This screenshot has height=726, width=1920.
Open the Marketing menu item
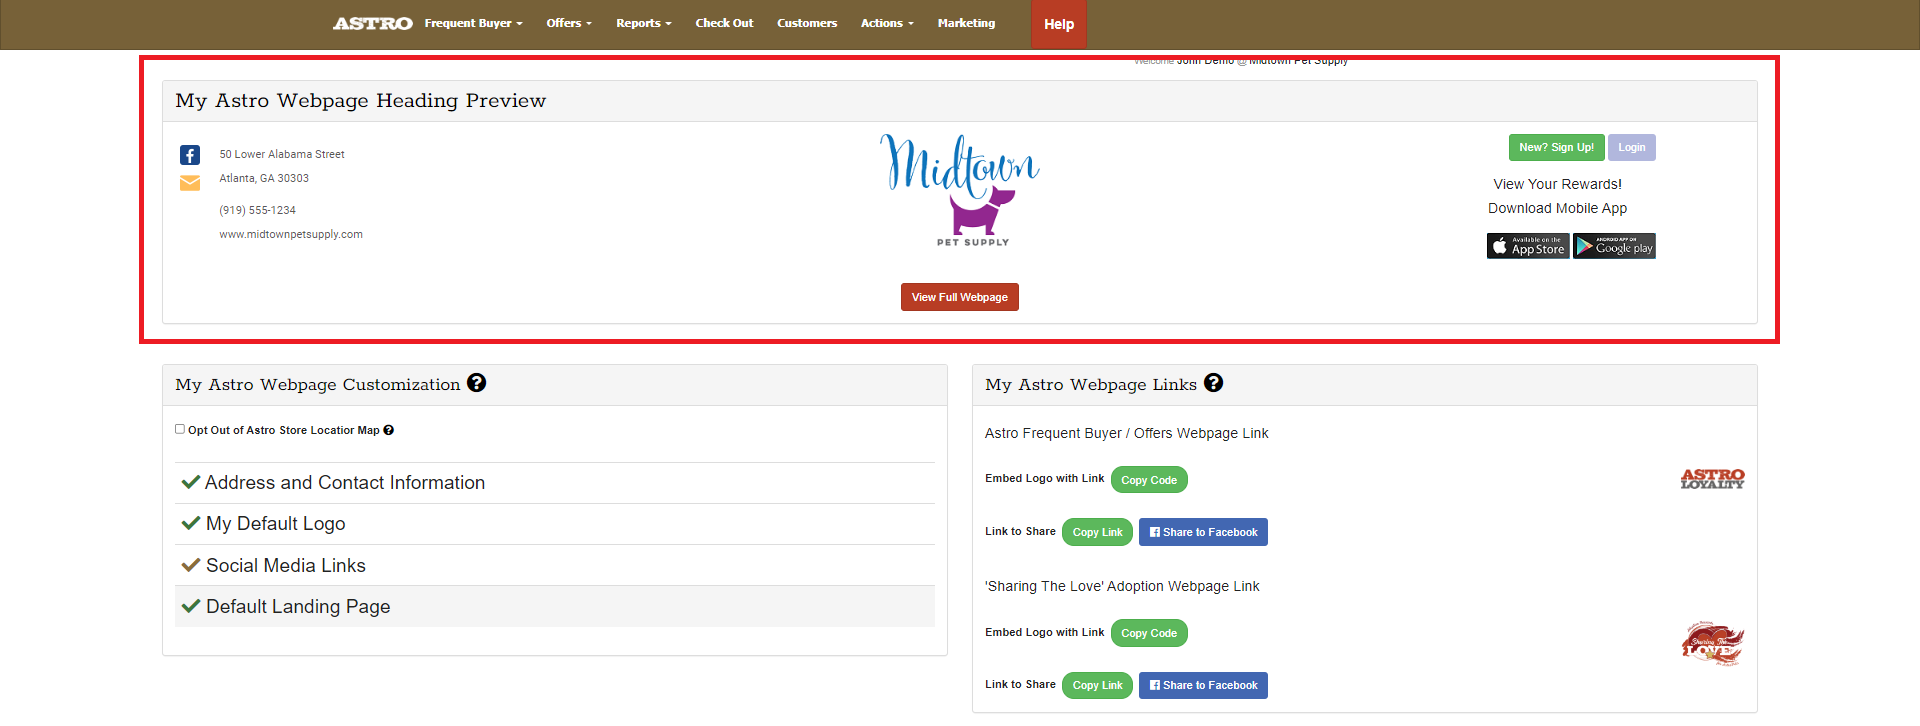(x=966, y=23)
